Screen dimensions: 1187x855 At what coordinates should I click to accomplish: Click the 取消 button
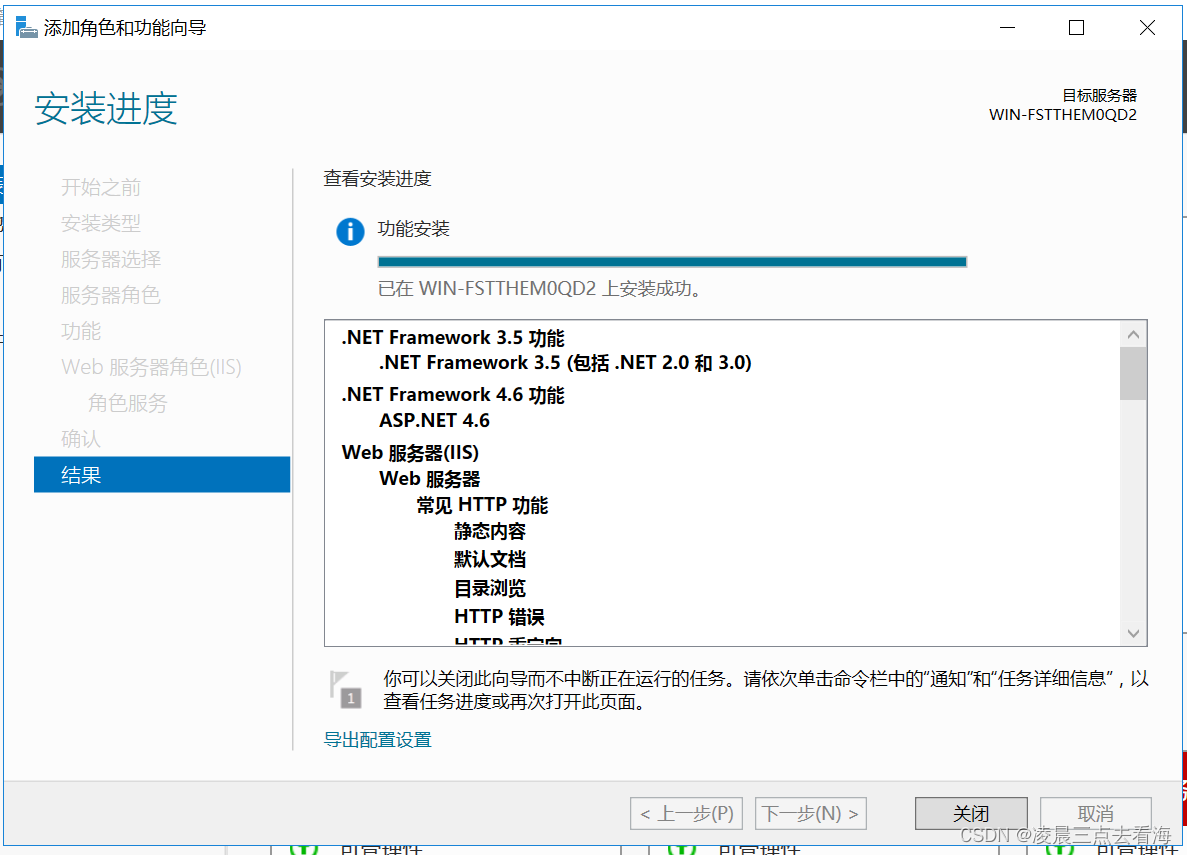point(1095,813)
